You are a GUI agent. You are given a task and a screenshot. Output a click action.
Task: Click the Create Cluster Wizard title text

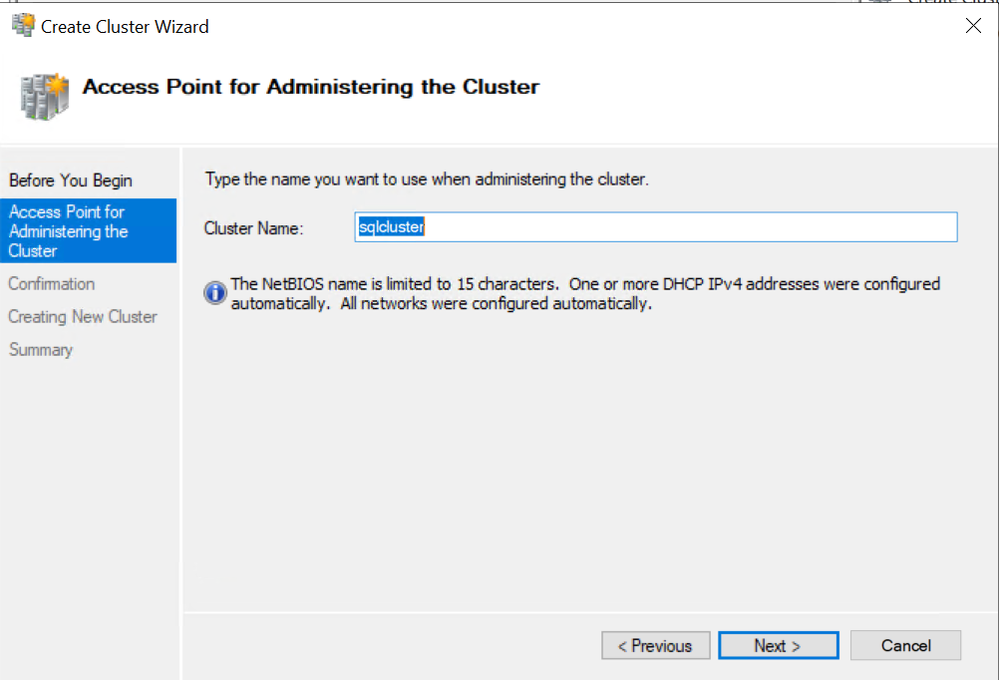coord(125,27)
